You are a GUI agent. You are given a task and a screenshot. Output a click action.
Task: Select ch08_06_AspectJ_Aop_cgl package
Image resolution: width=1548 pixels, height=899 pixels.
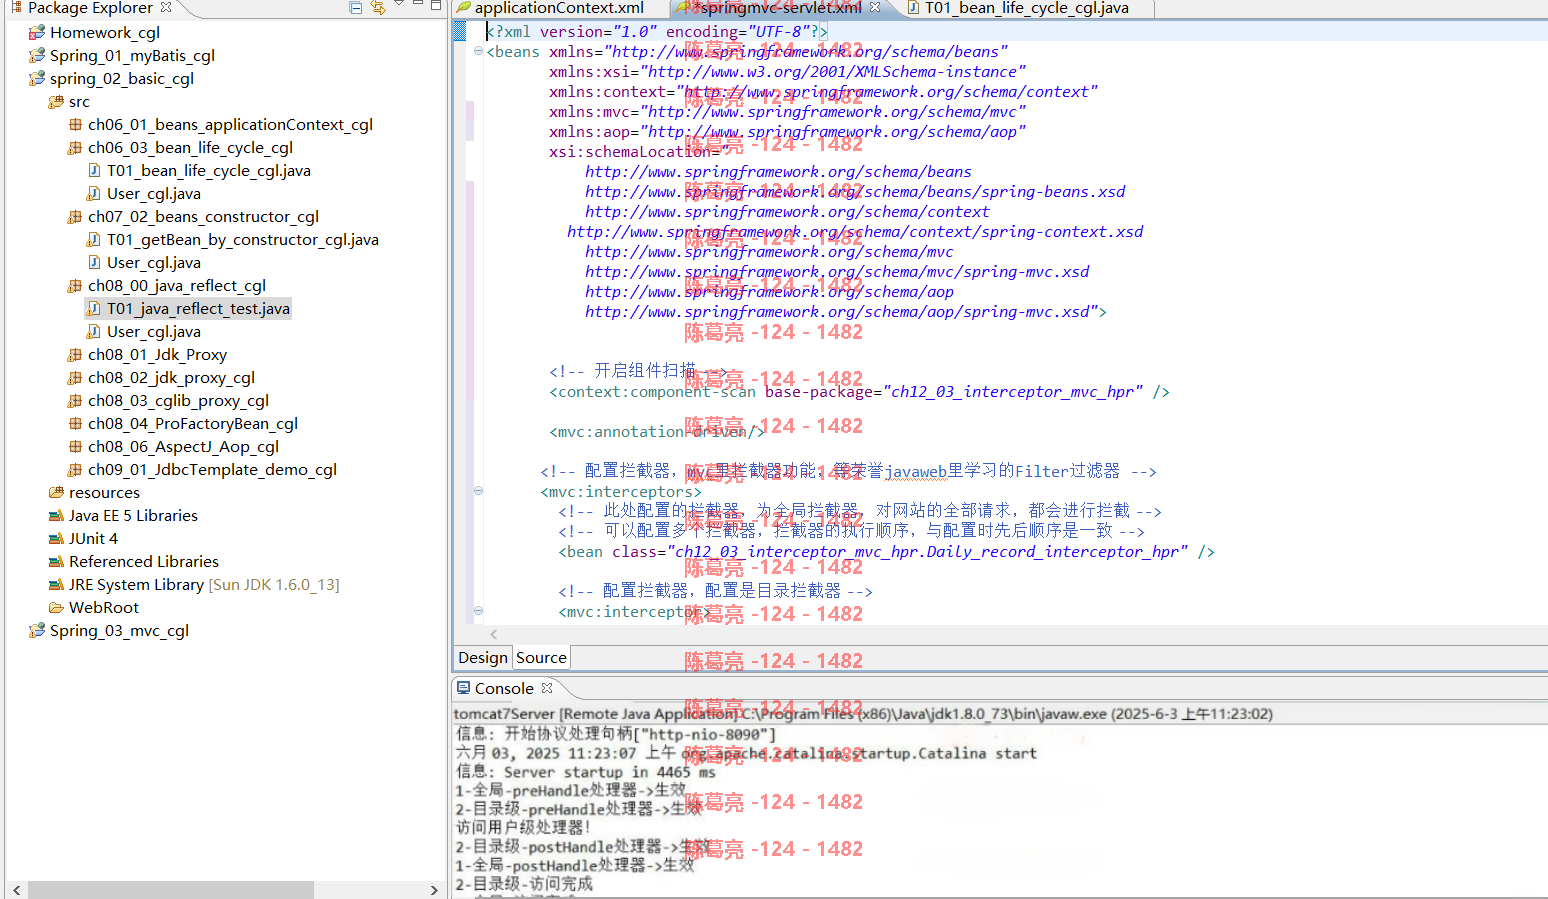coord(183,446)
